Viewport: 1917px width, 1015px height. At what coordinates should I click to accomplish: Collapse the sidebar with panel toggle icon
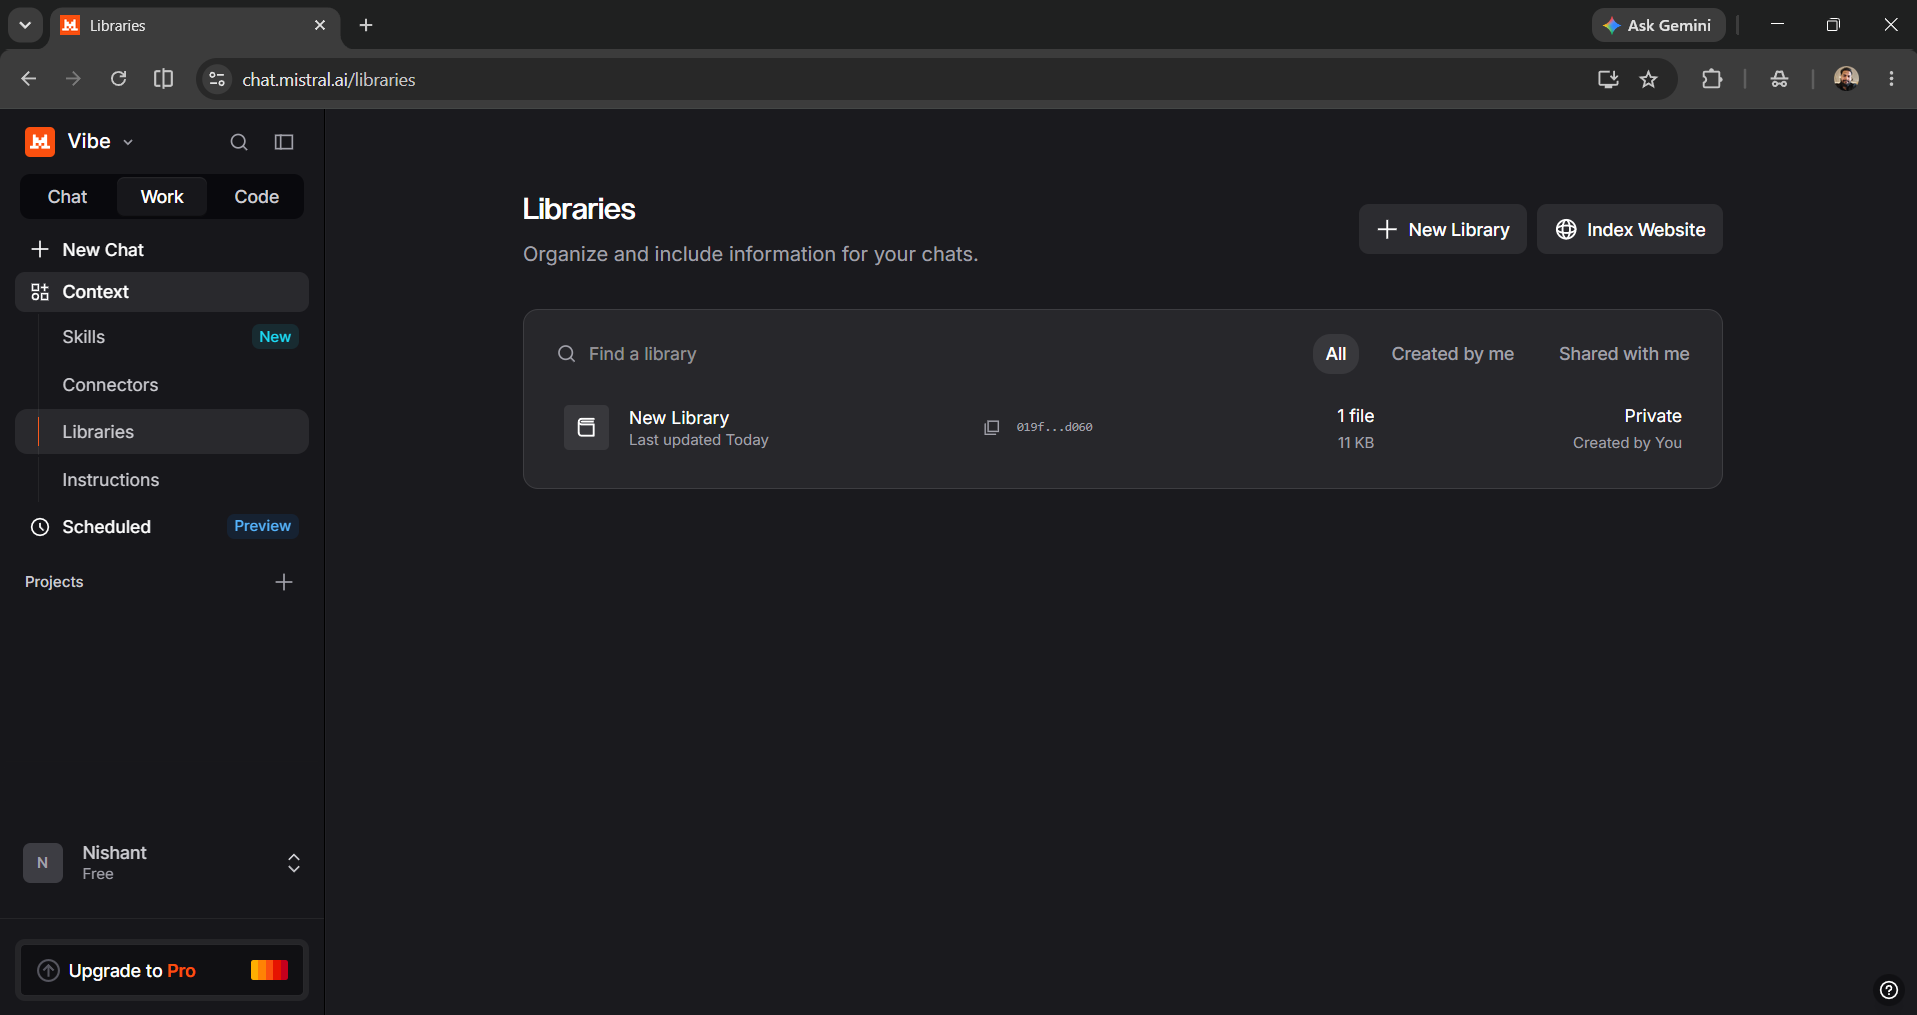pos(284,142)
